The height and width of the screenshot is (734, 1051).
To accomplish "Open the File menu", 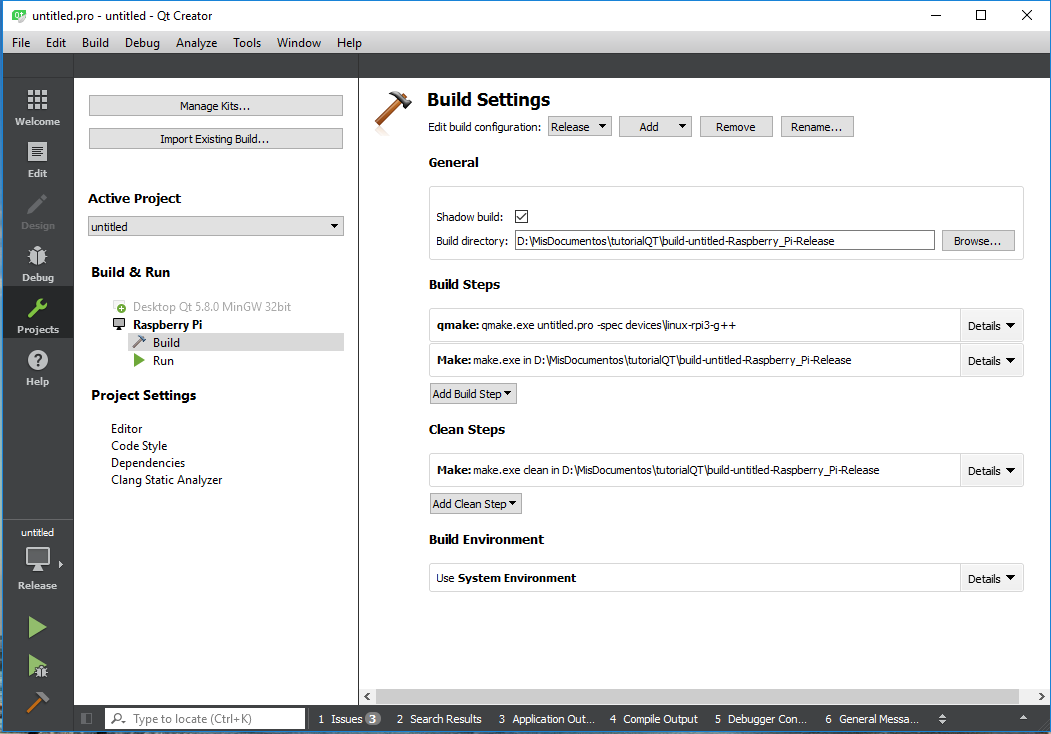I will [x=21, y=43].
